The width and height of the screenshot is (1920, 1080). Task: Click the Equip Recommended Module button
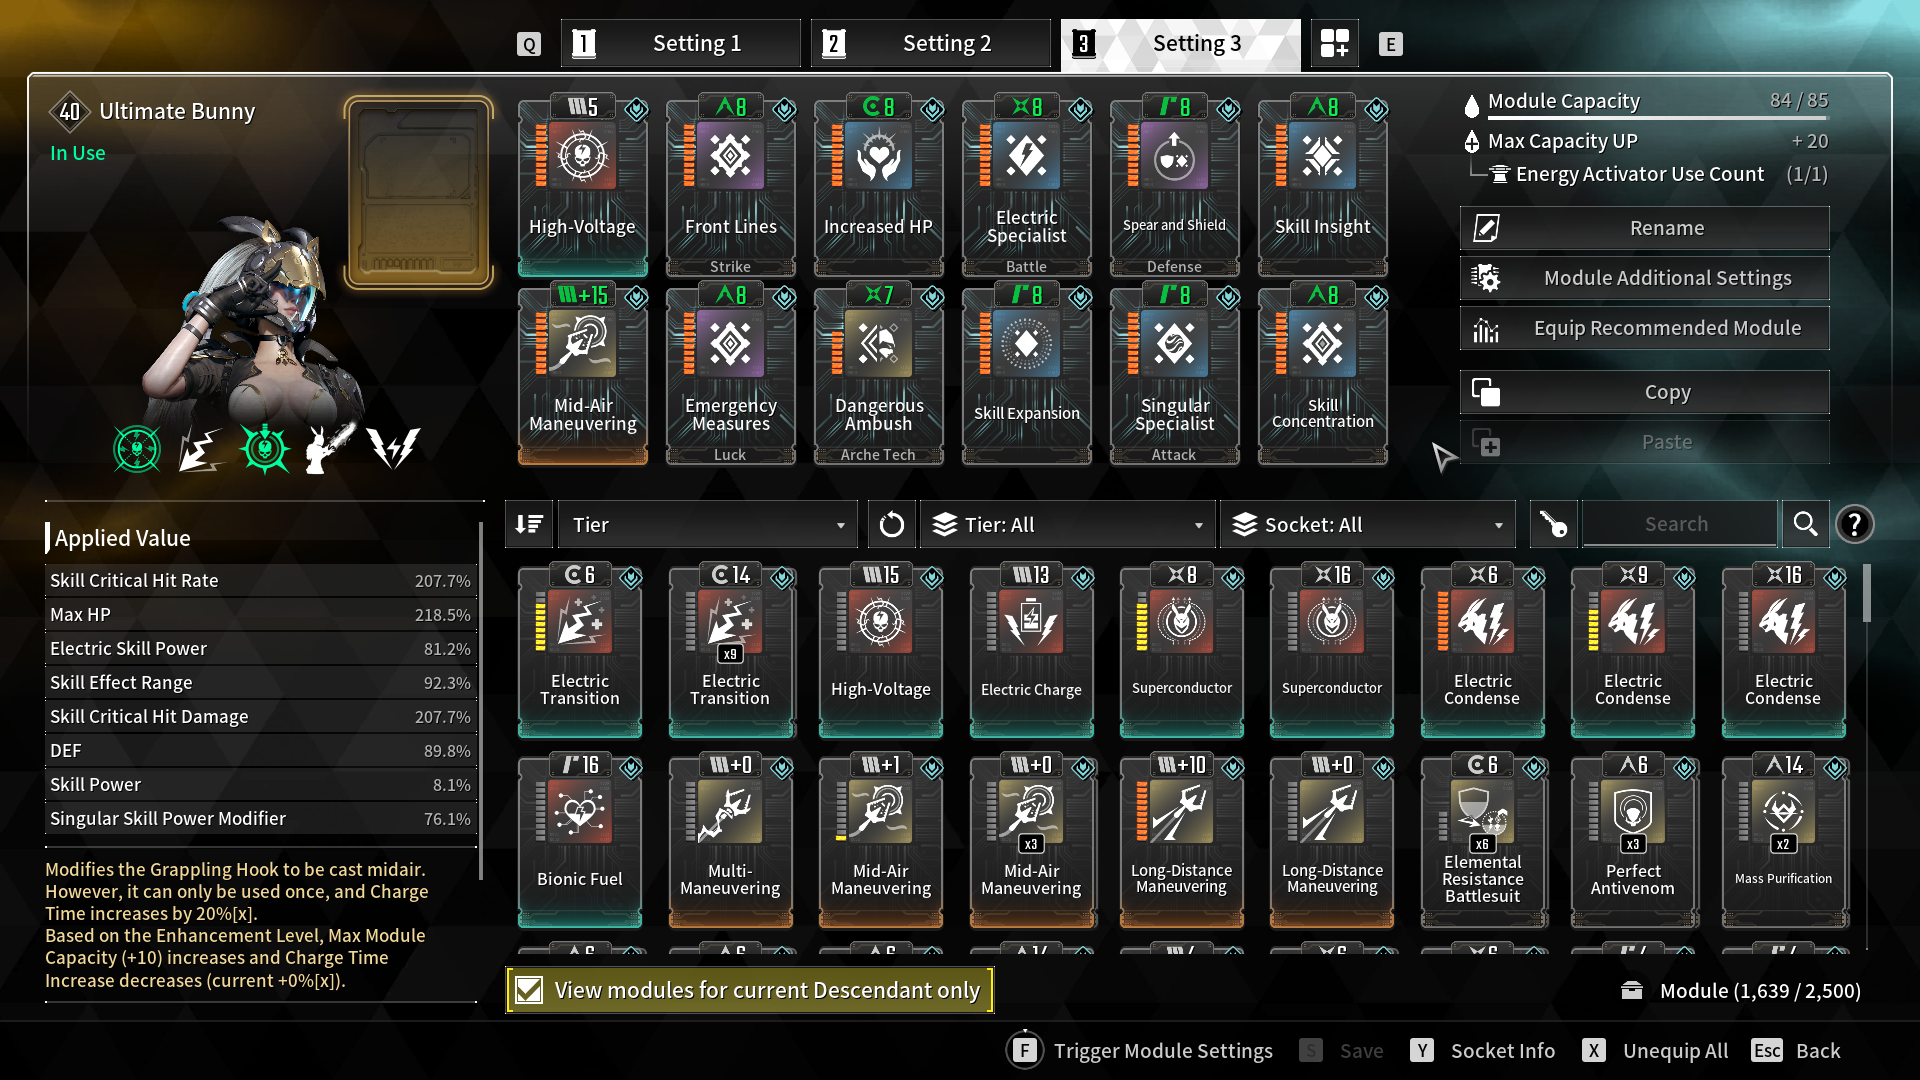click(x=1645, y=328)
